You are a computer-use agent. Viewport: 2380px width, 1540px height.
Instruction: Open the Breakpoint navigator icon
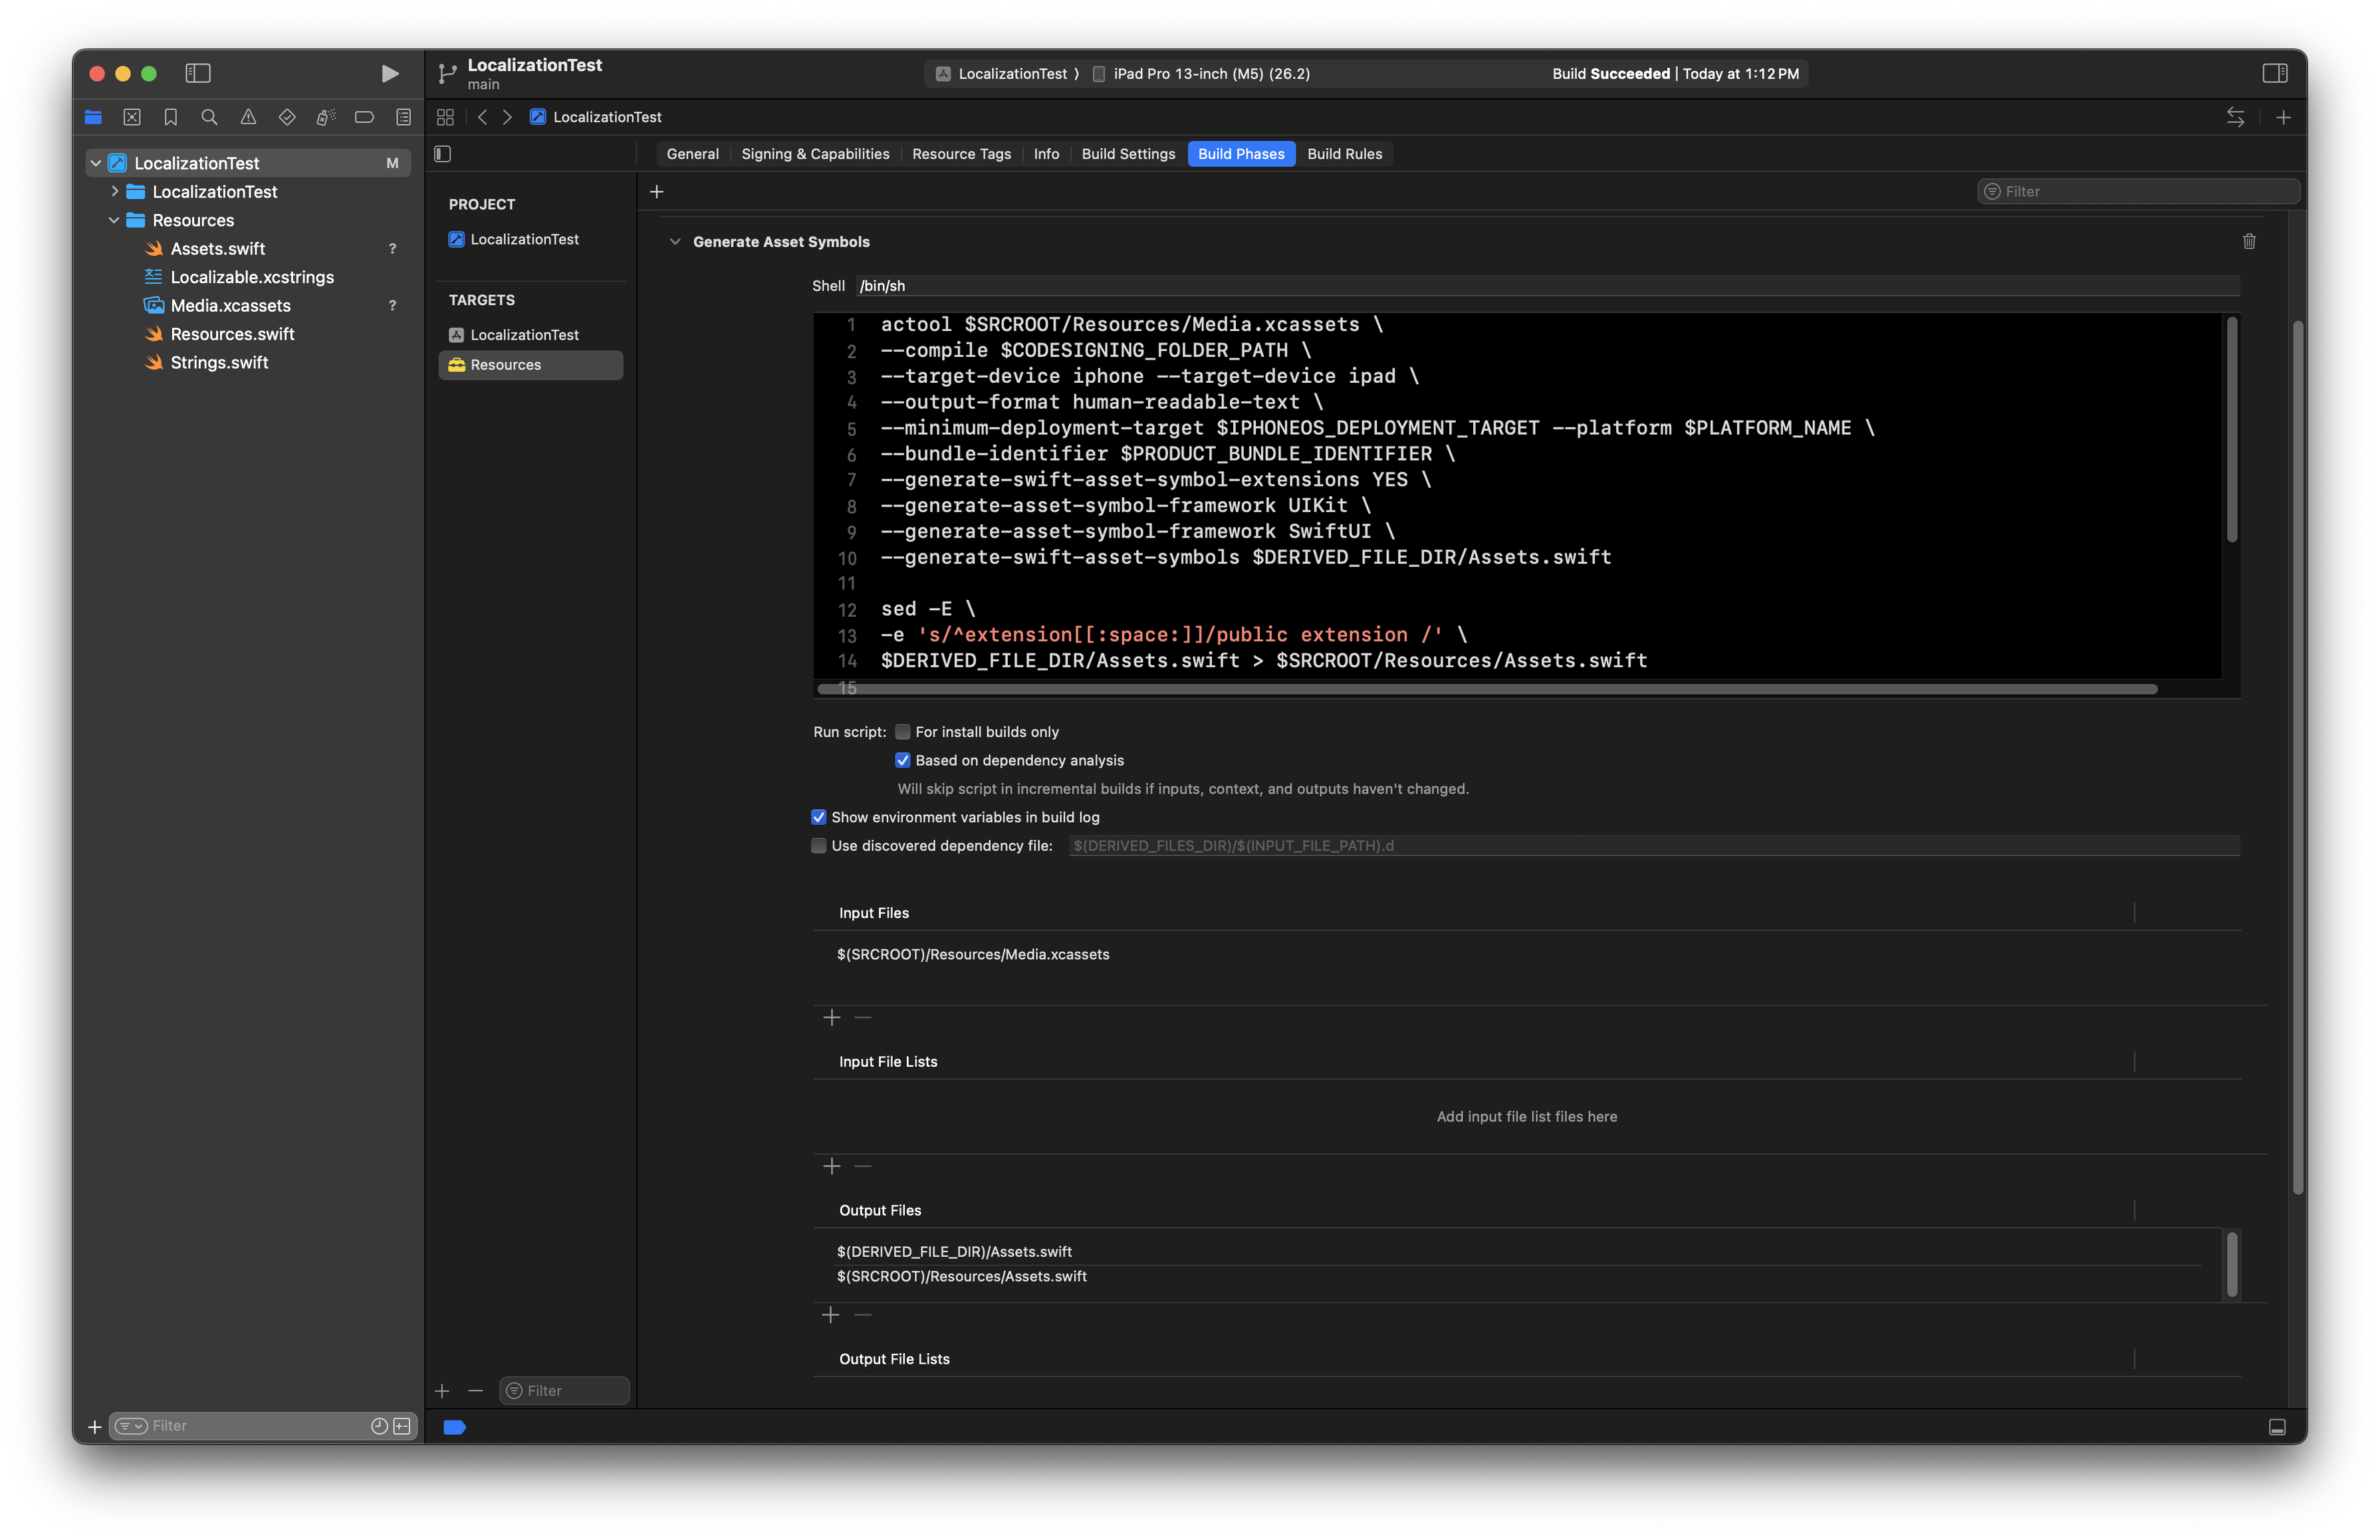tap(364, 117)
